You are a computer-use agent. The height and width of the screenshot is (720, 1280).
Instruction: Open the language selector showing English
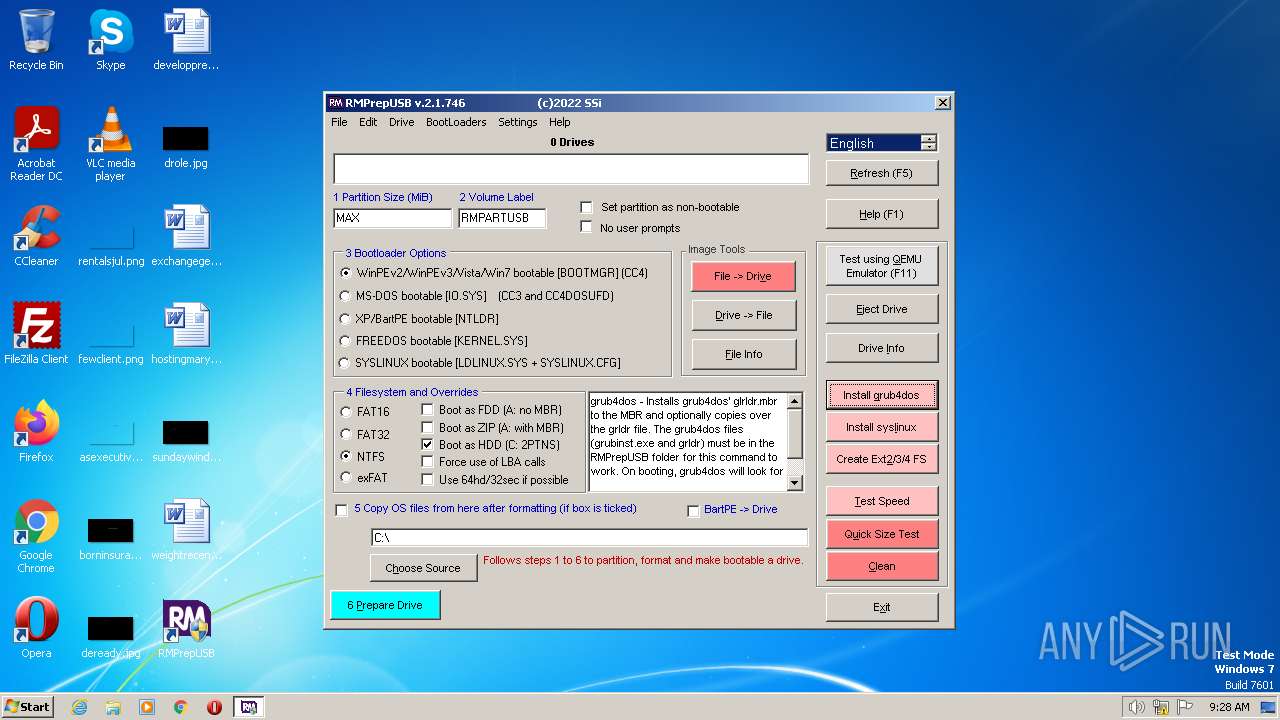click(881, 143)
